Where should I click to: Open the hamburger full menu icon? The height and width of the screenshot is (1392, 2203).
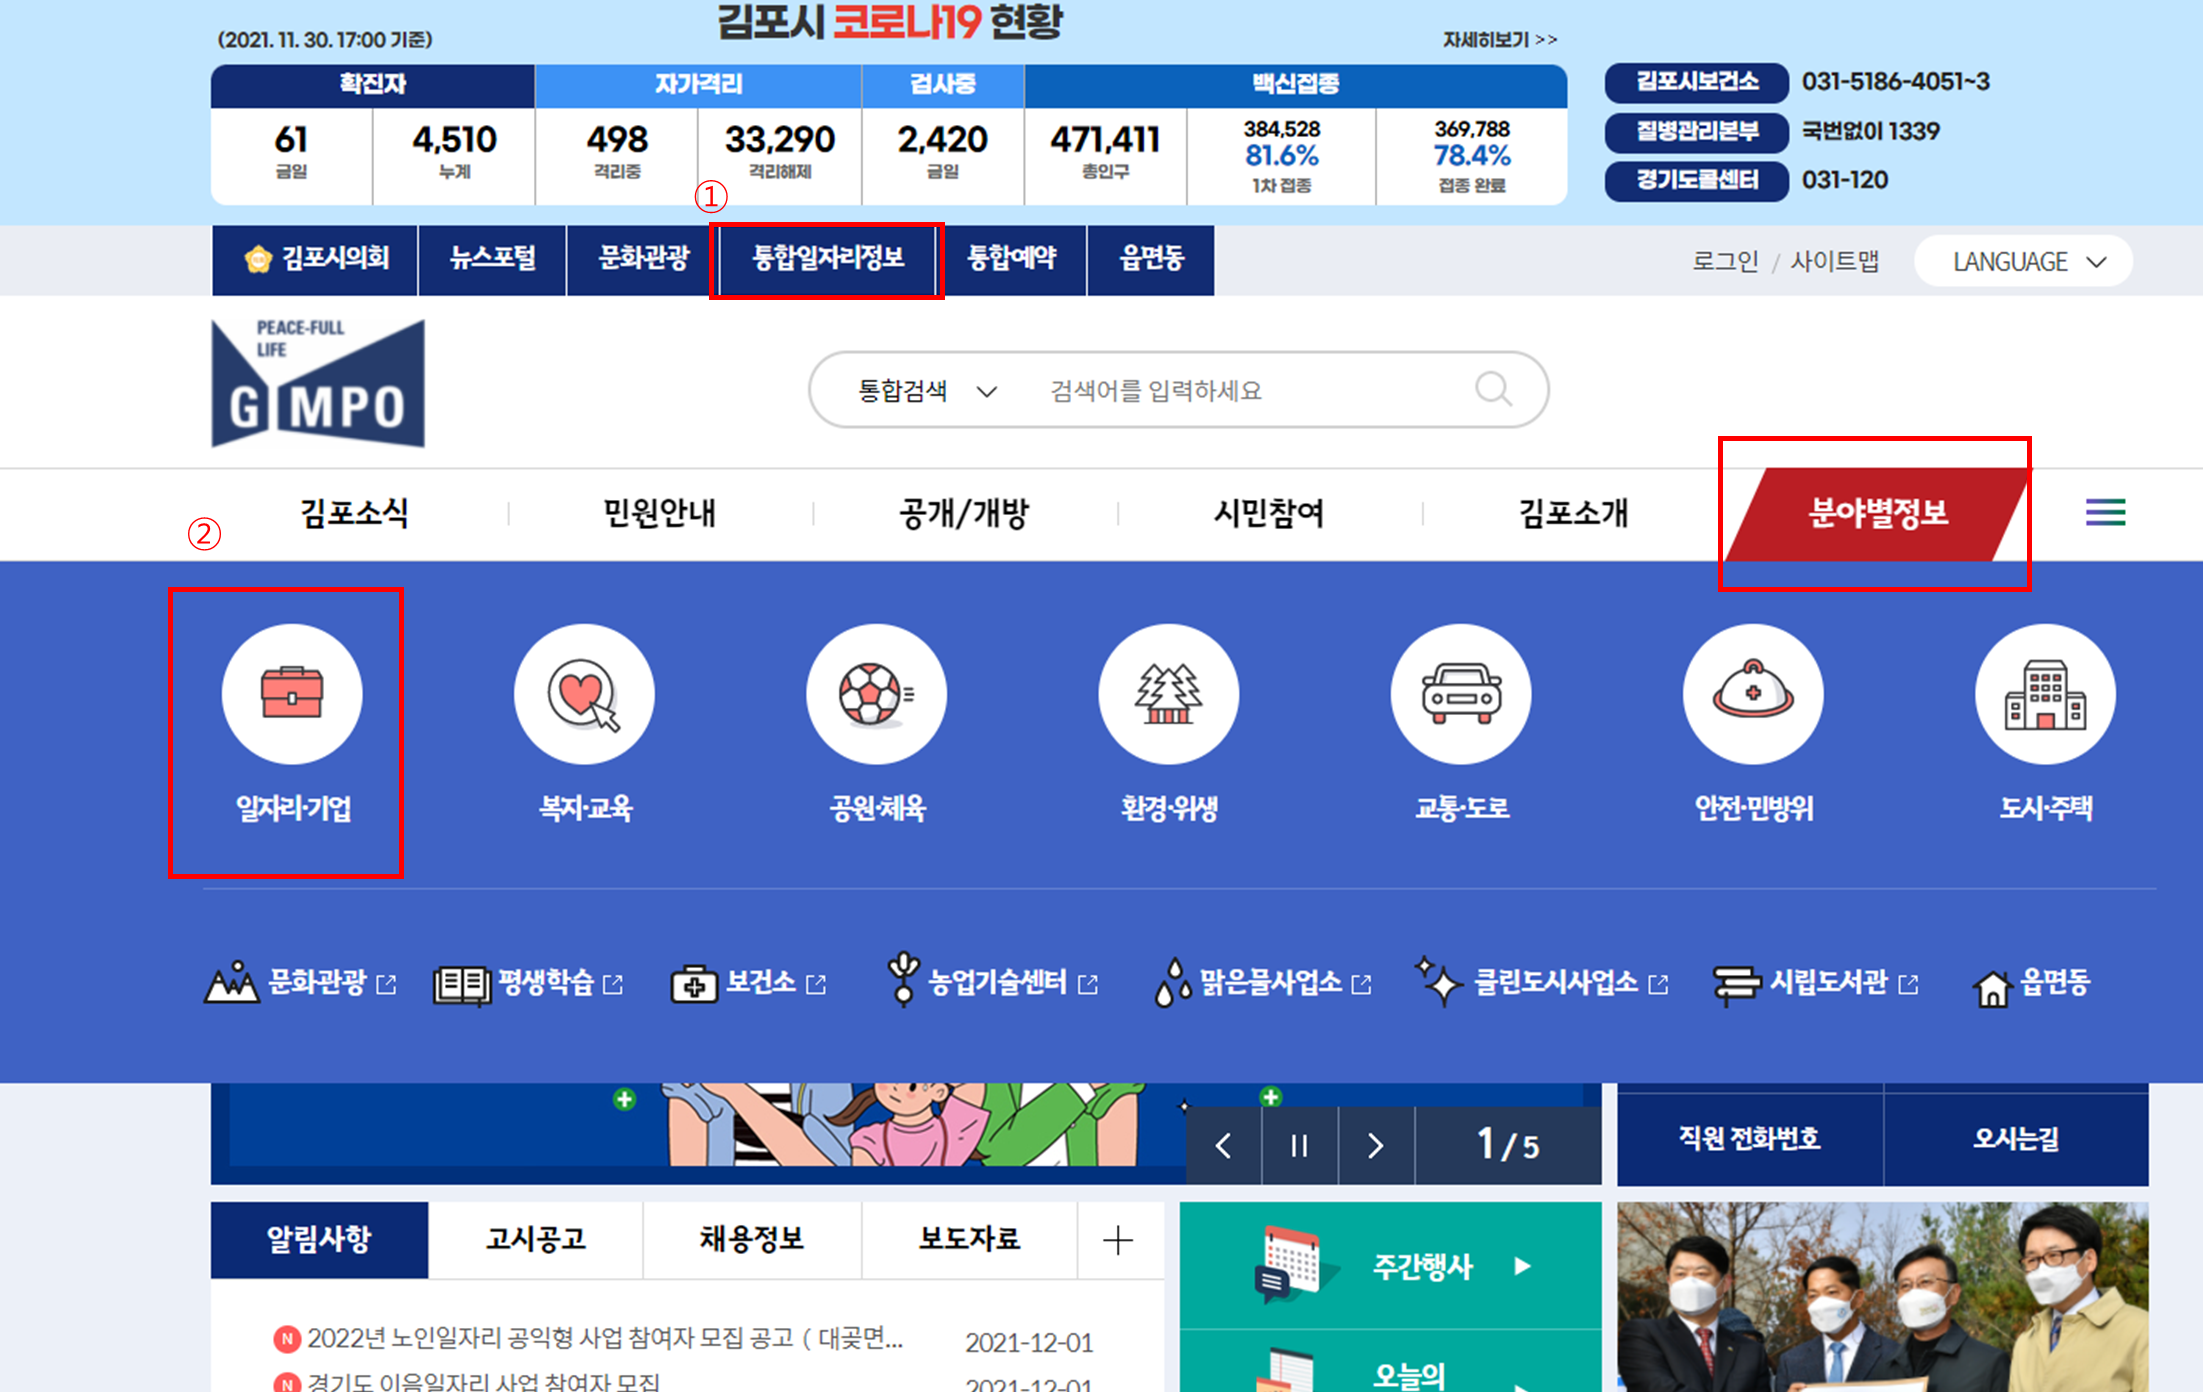2105,512
